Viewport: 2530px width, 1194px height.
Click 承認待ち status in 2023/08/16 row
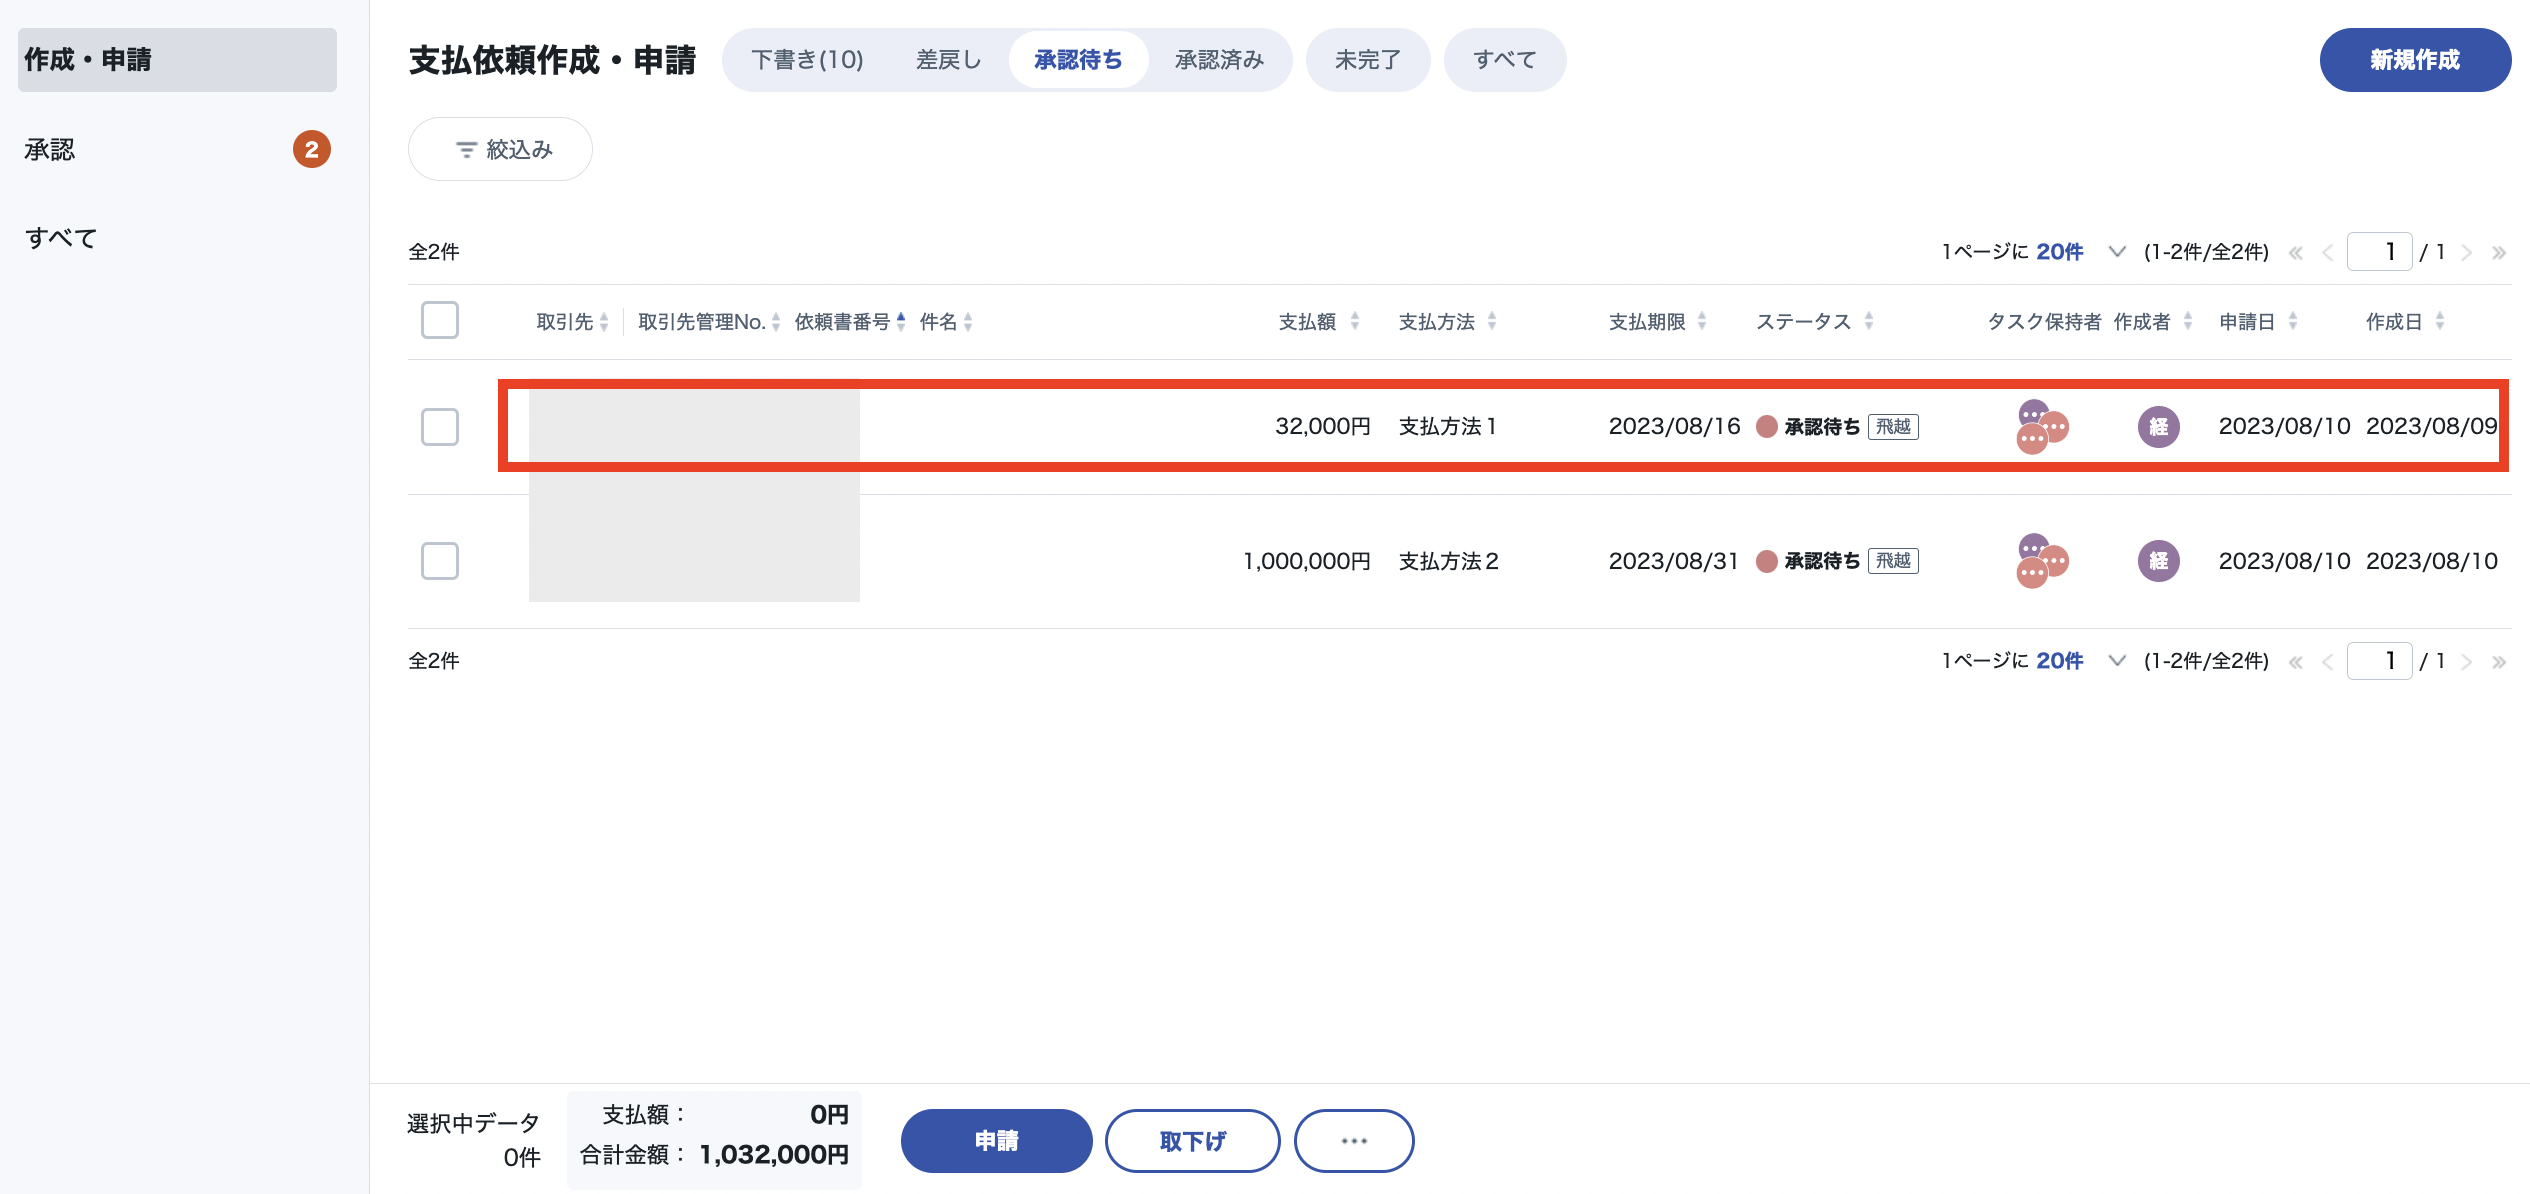(1809, 427)
